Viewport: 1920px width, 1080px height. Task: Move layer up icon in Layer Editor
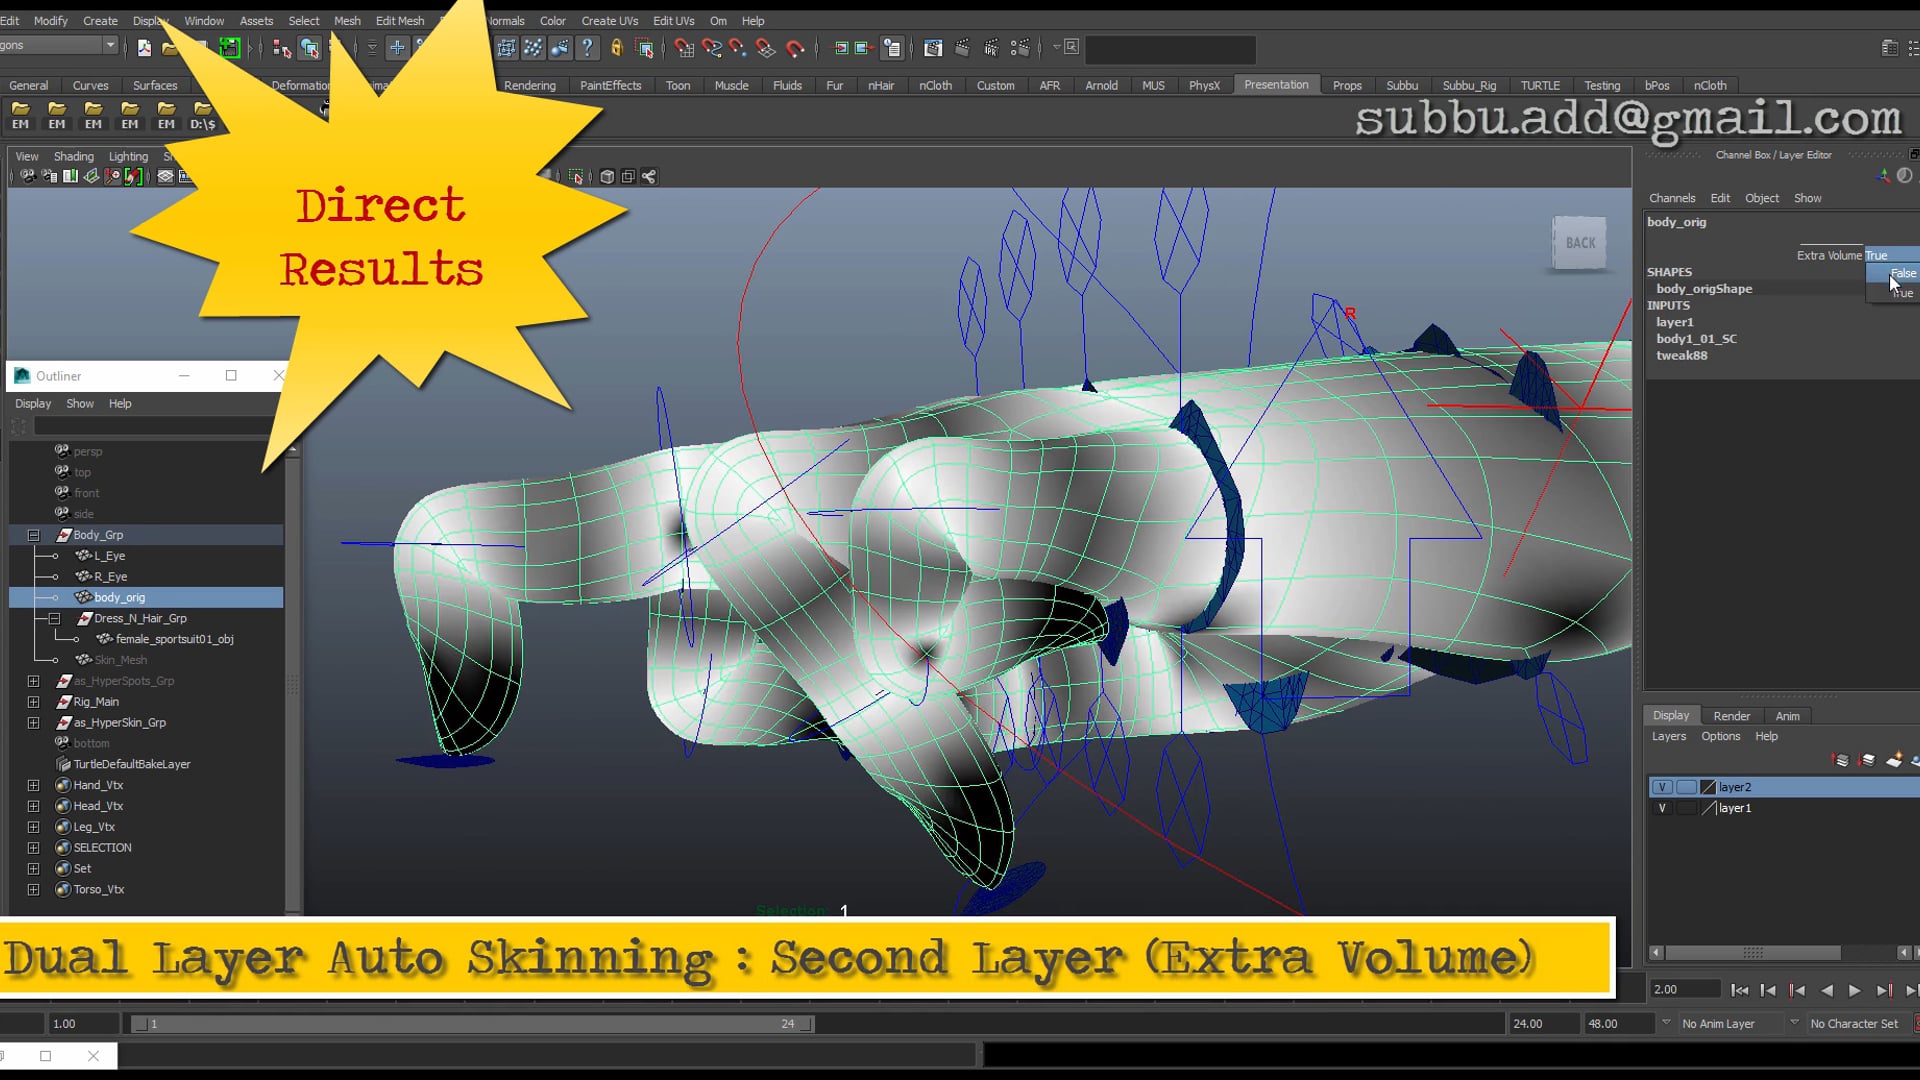coord(1841,760)
